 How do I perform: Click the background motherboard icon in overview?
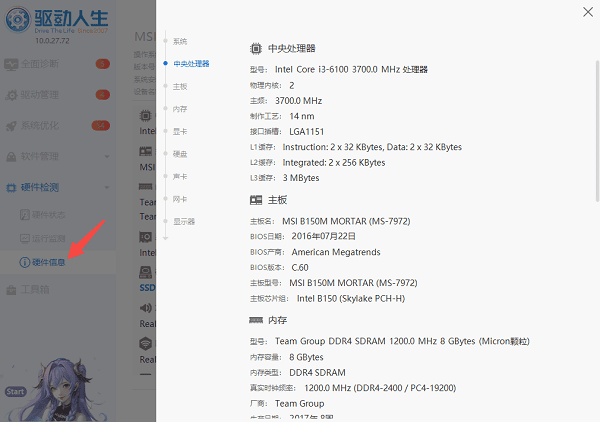(145, 152)
